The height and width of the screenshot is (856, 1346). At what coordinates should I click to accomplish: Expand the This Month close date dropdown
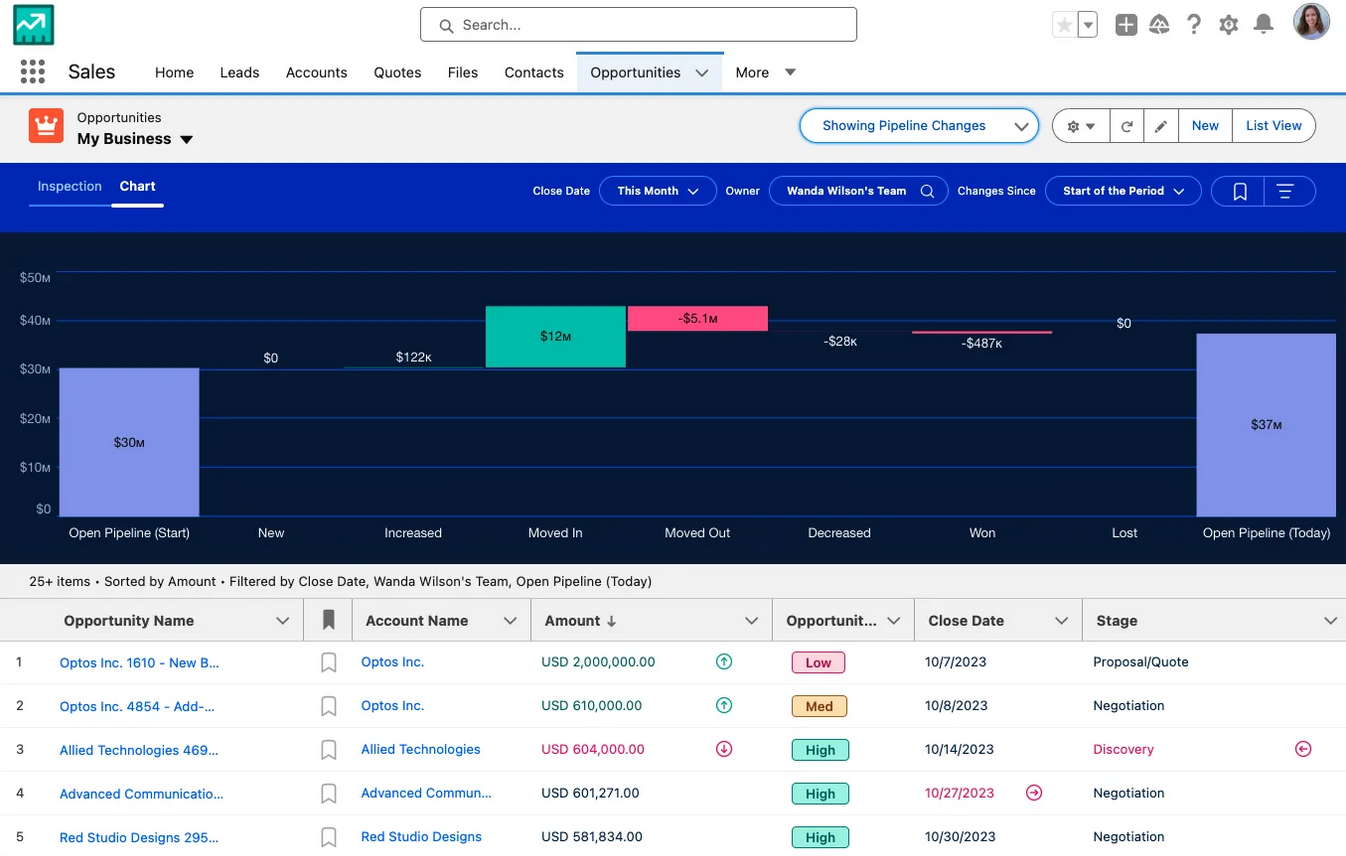coord(657,191)
